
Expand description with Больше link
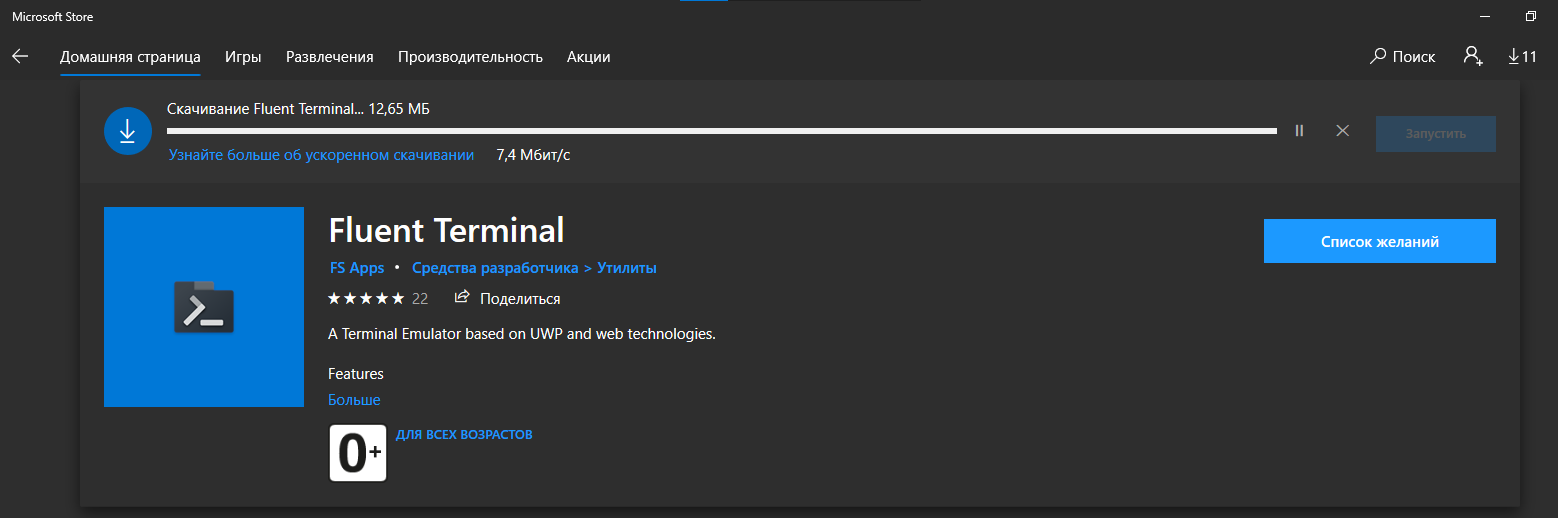(x=354, y=400)
